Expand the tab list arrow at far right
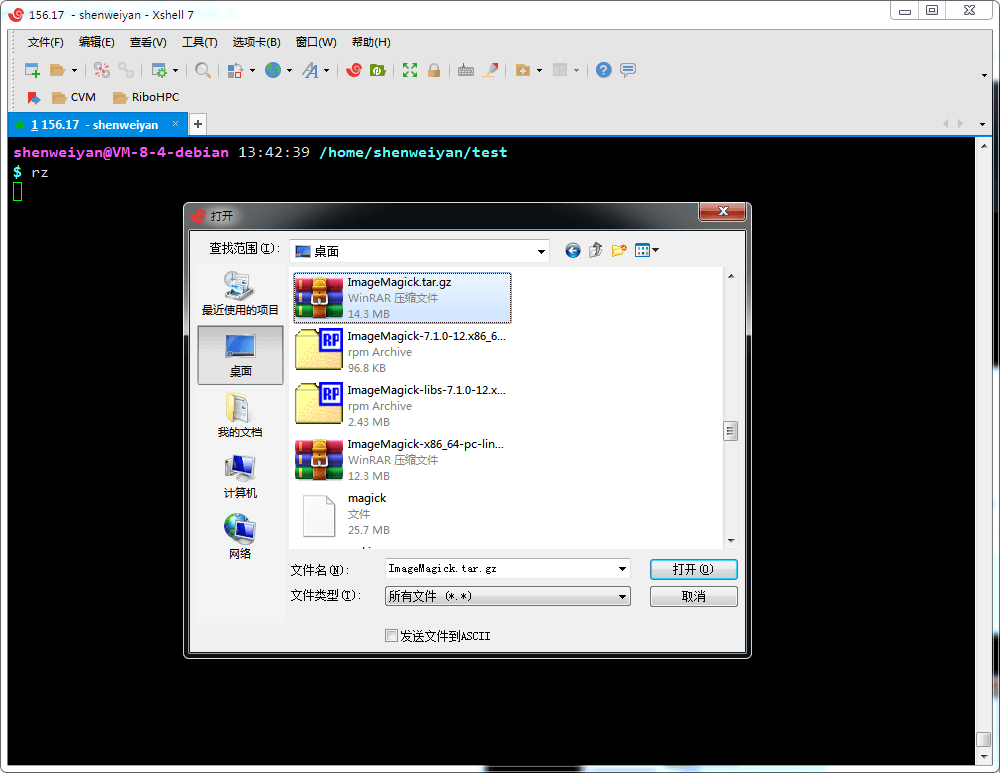 pyautogui.click(x=982, y=124)
